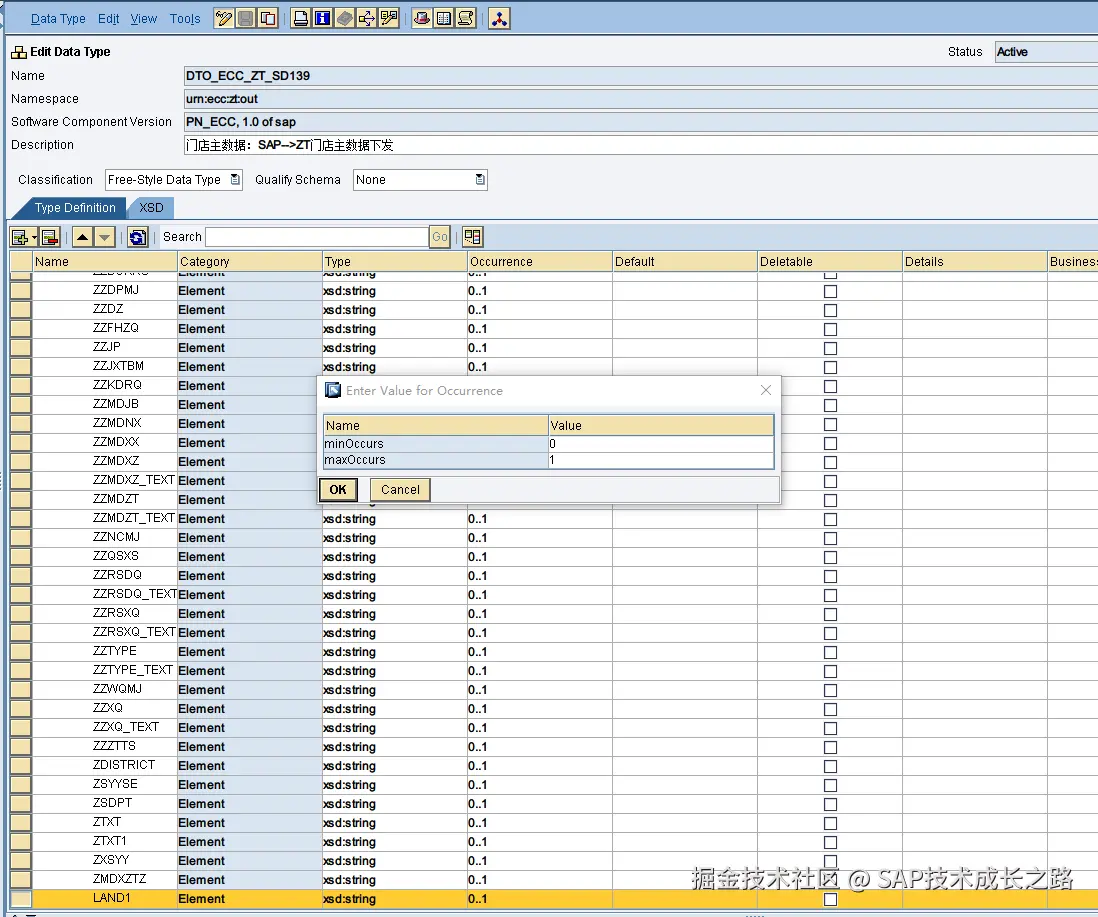
Task: Click the blue refresh table icon
Action: tap(138, 237)
